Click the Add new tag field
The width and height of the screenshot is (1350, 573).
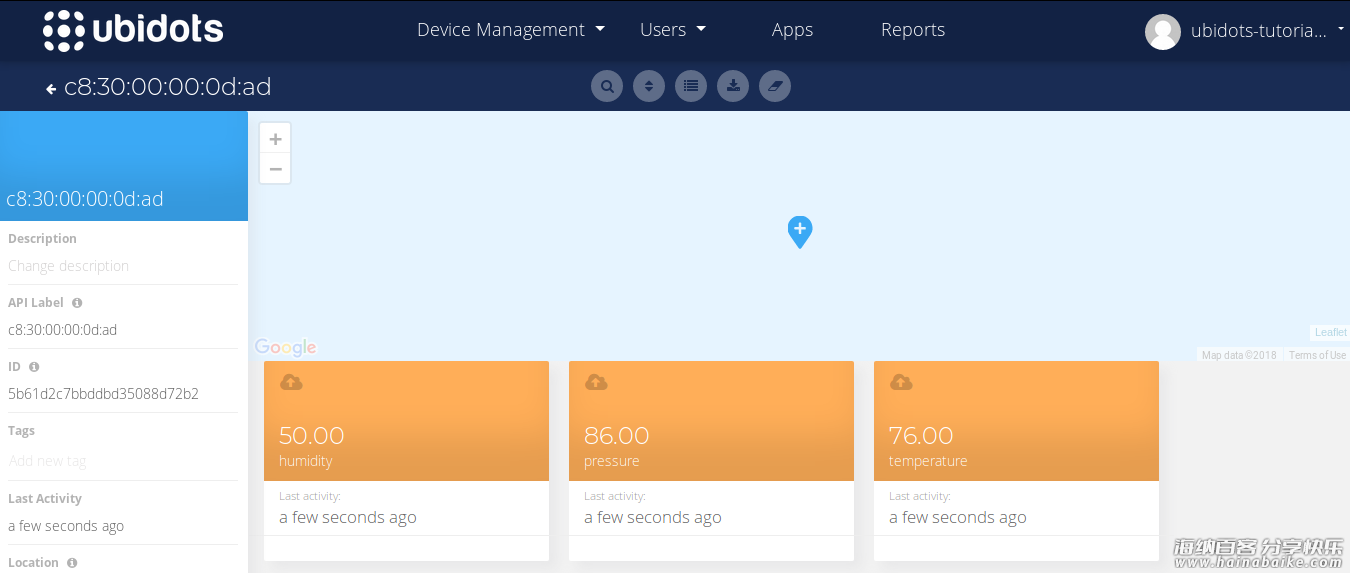pos(47,461)
